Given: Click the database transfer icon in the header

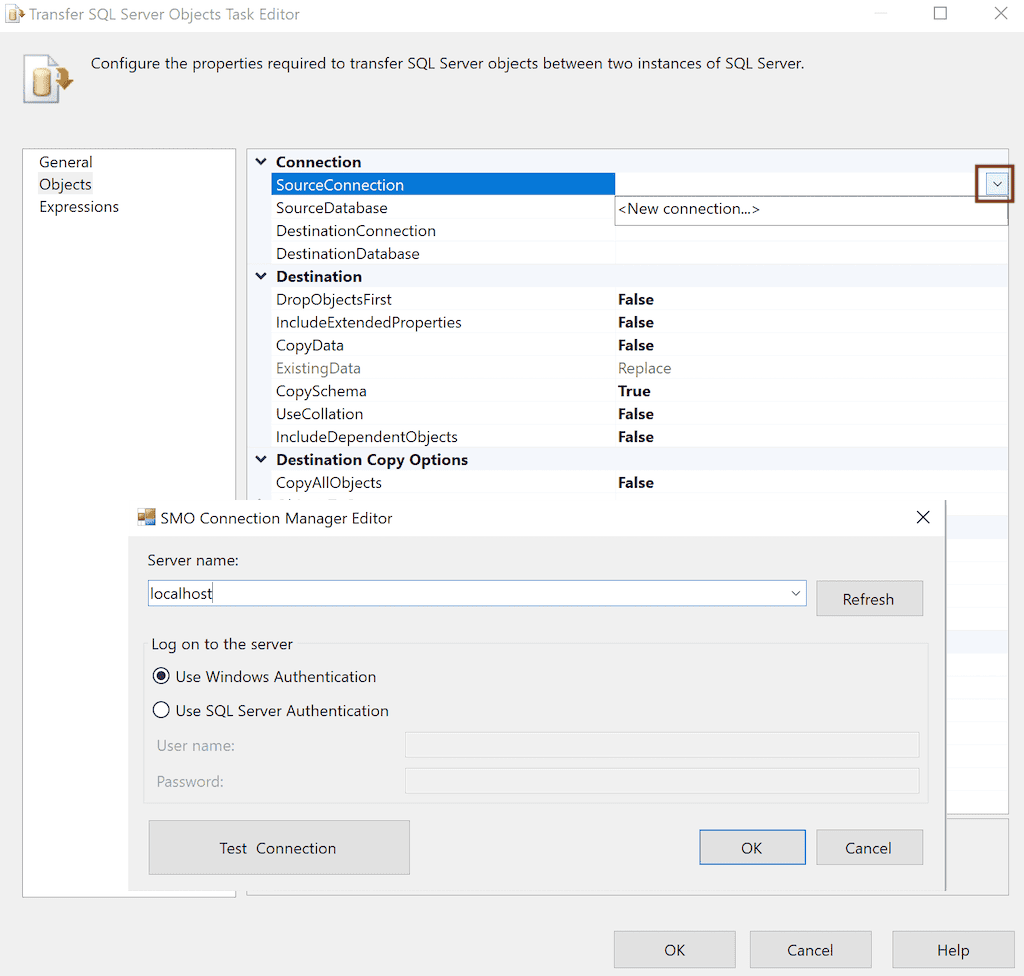Looking at the screenshot, I should pos(46,77).
